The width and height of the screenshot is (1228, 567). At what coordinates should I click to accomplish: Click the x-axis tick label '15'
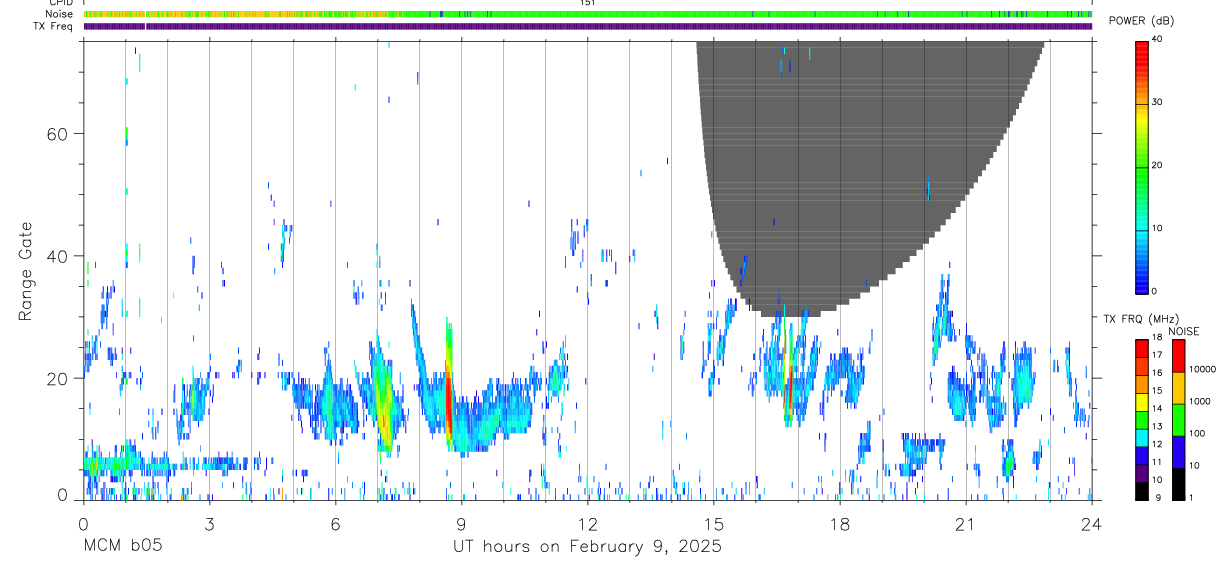click(714, 524)
